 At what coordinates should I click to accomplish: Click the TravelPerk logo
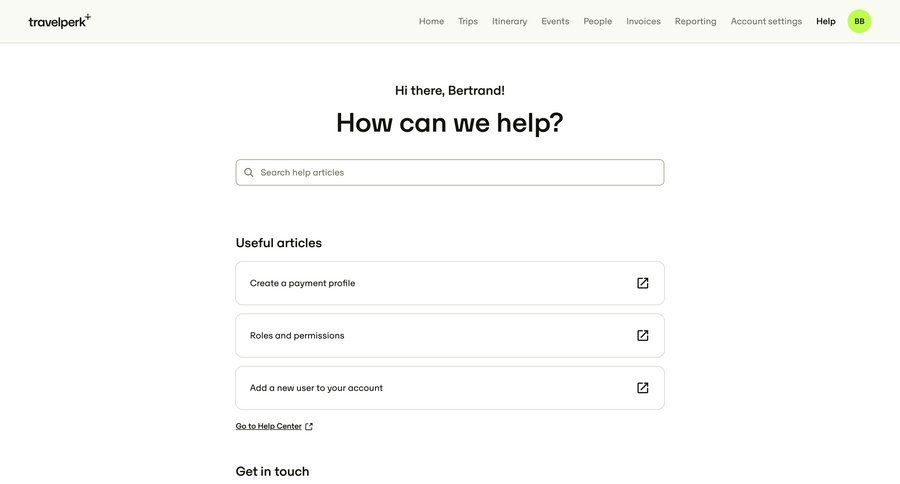(59, 21)
